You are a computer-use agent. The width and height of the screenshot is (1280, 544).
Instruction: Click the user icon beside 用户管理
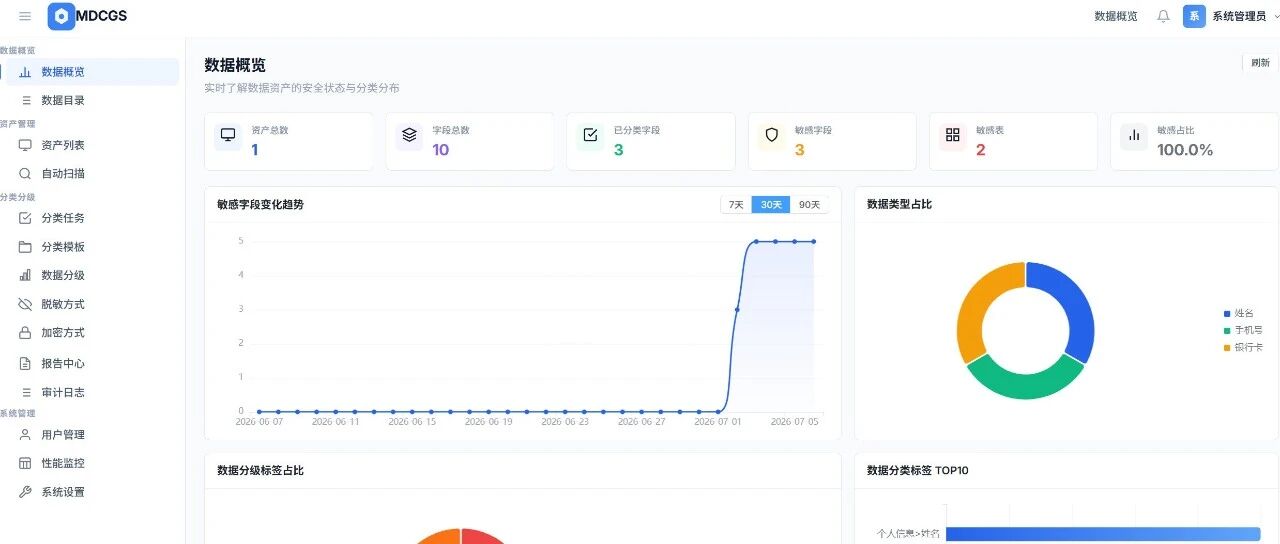25,435
